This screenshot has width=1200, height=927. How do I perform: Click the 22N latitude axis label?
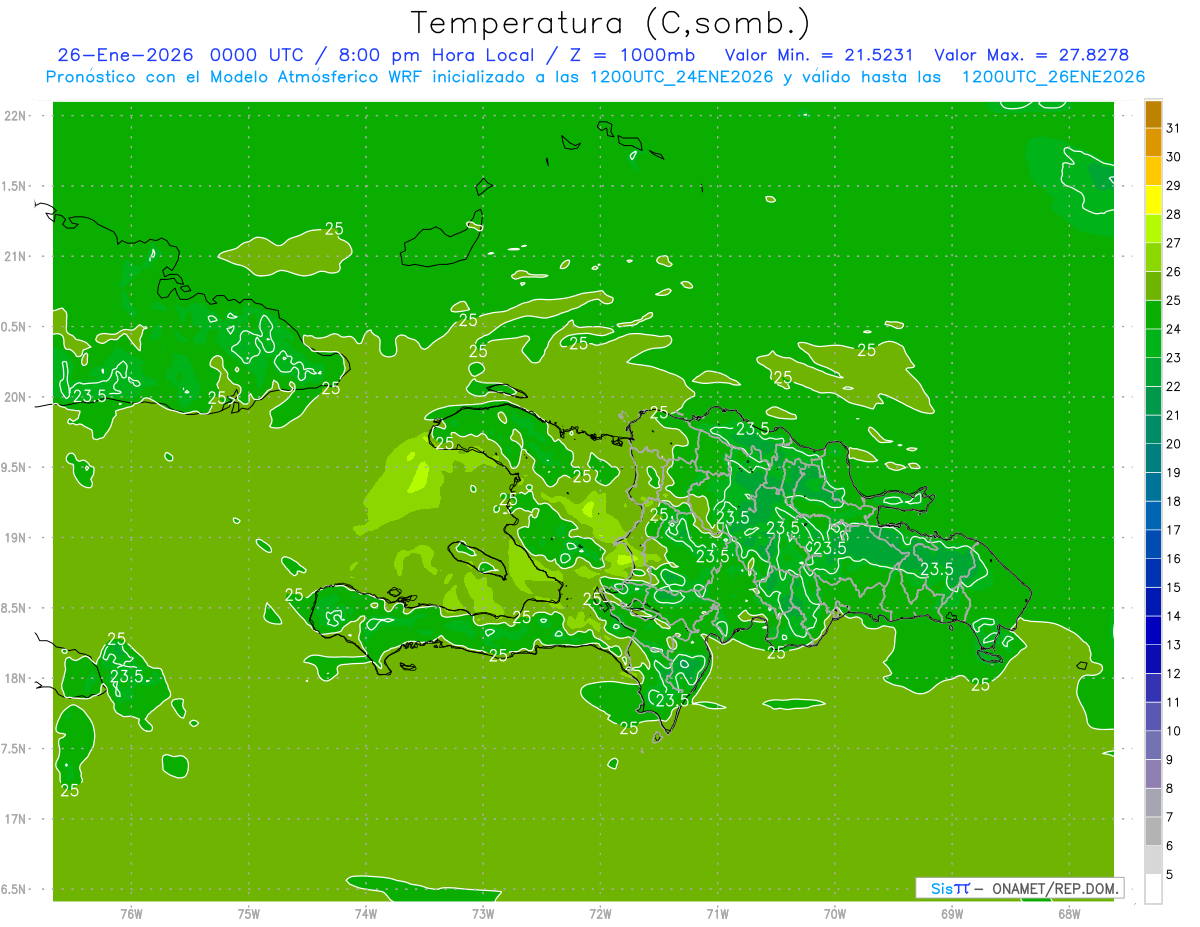pyautogui.click(x=15, y=115)
